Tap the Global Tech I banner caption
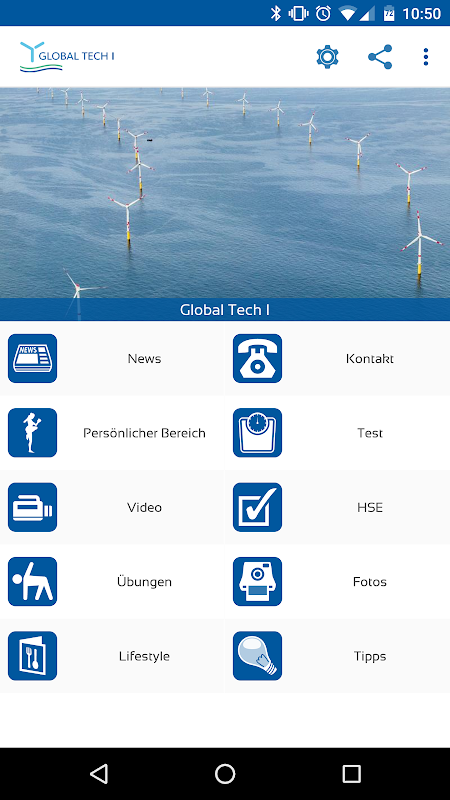Image resolution: width=450 pixels, height=800 pixels. point(225,310)
